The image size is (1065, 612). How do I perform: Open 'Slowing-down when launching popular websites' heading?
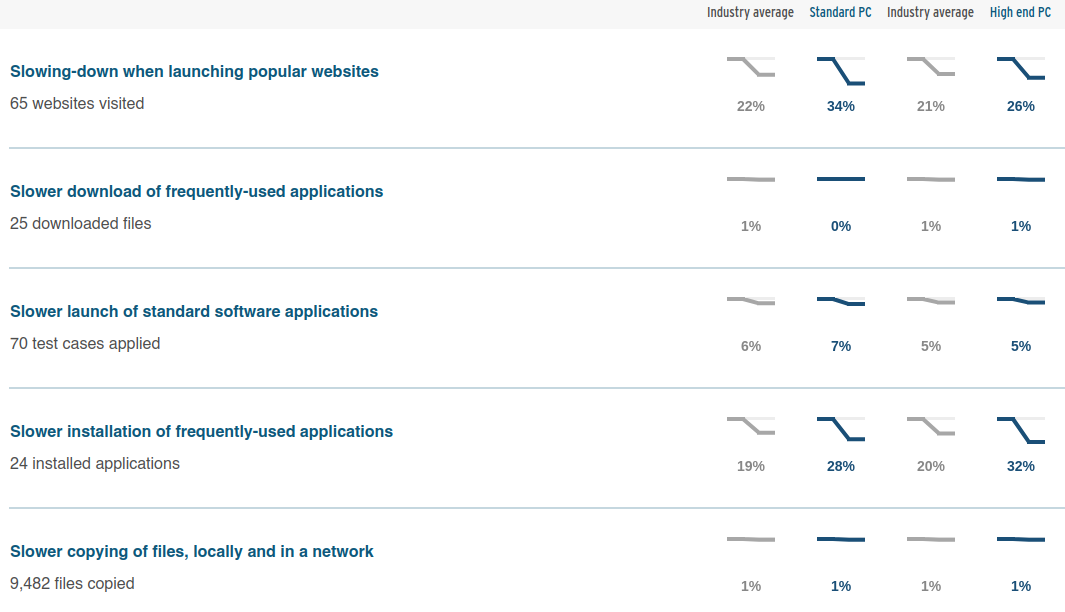194,71
